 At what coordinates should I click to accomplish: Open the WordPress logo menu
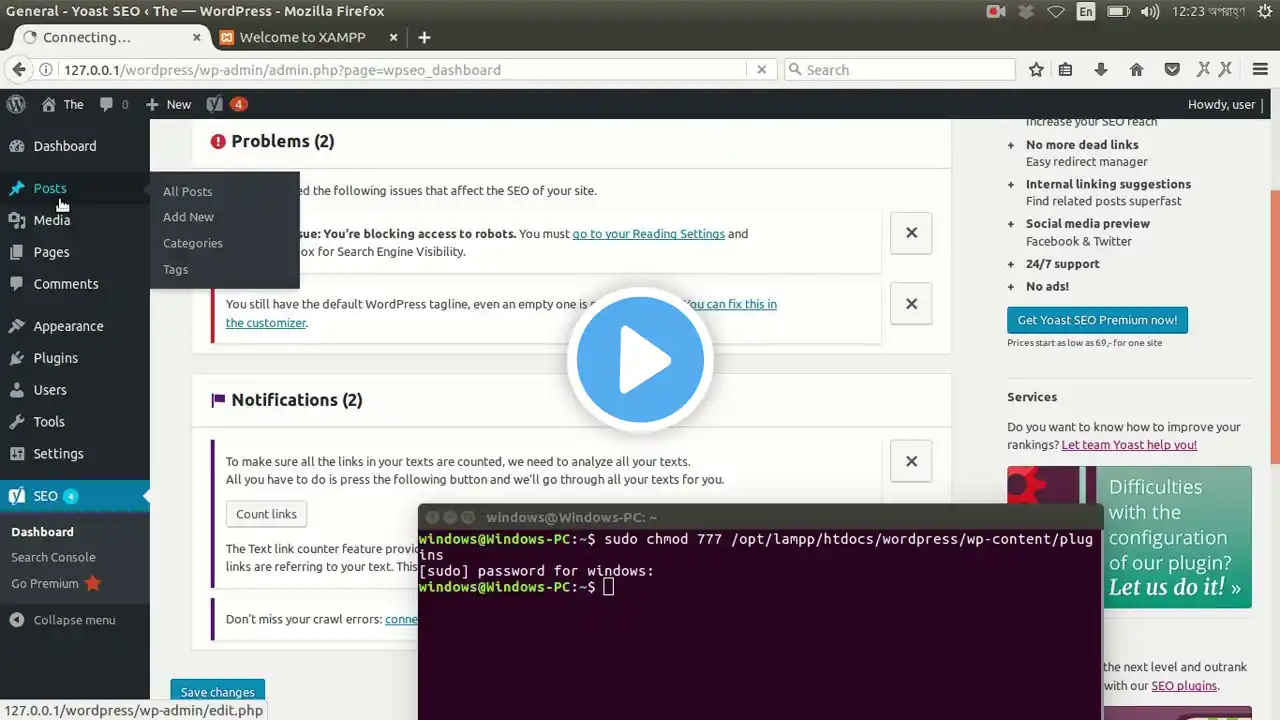(16, 104)
